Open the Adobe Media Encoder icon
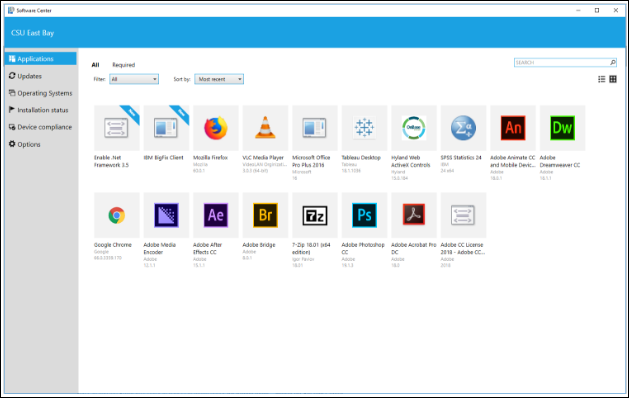This screenshot has height=398, width=629. tap(166, 215)
